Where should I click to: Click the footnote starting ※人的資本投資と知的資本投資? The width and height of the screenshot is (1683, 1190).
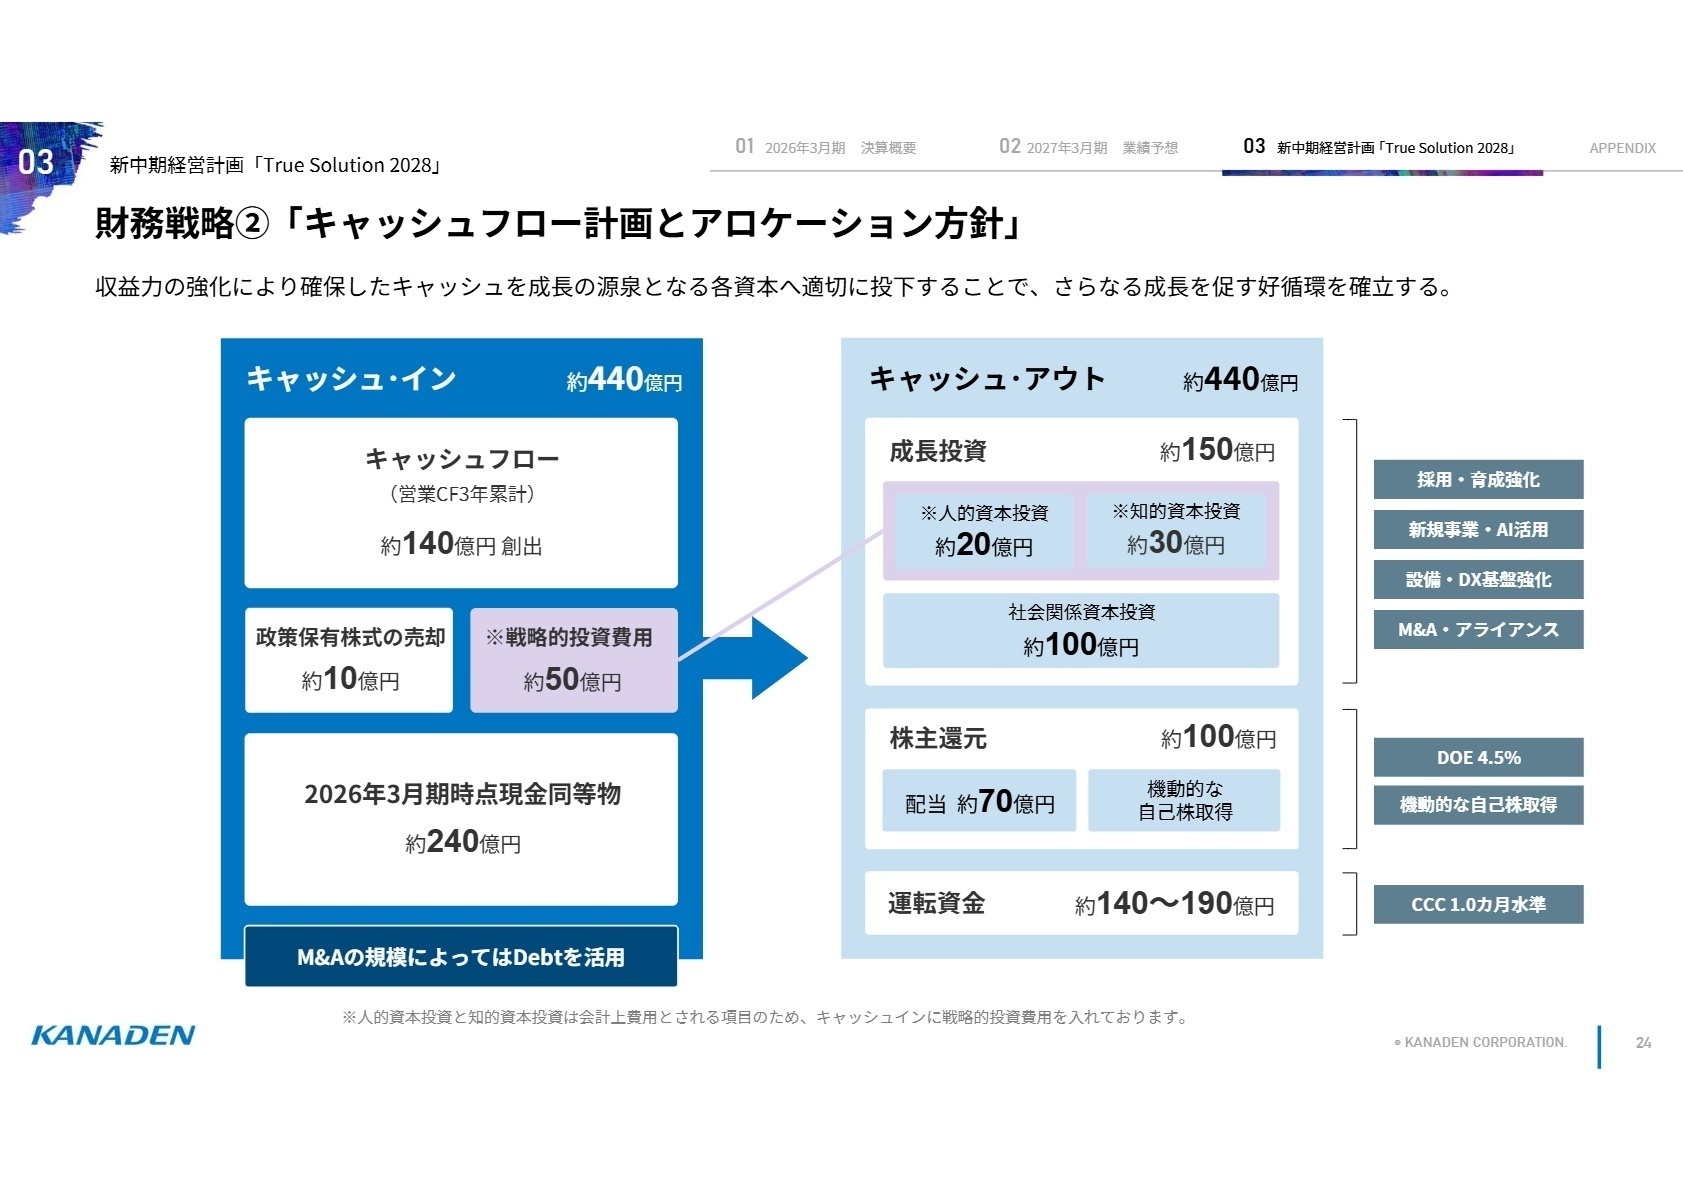(x=766, y=1017)
